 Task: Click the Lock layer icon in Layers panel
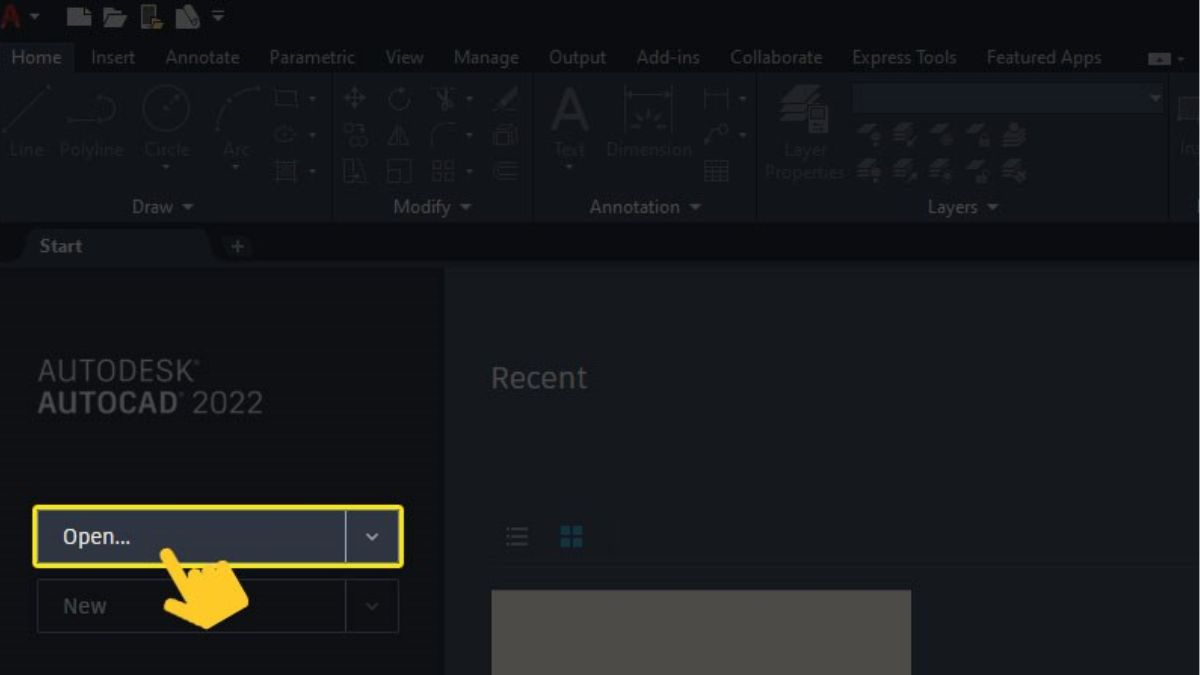977,134
